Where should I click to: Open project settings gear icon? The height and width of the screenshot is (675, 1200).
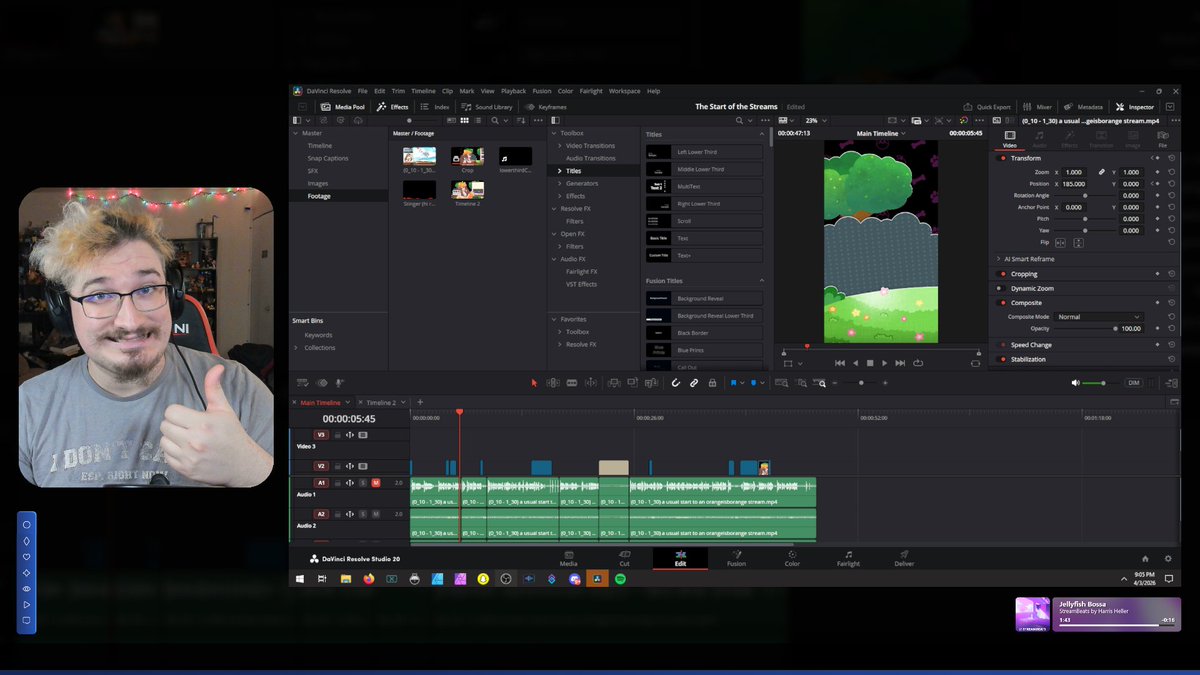[1168, 559]
